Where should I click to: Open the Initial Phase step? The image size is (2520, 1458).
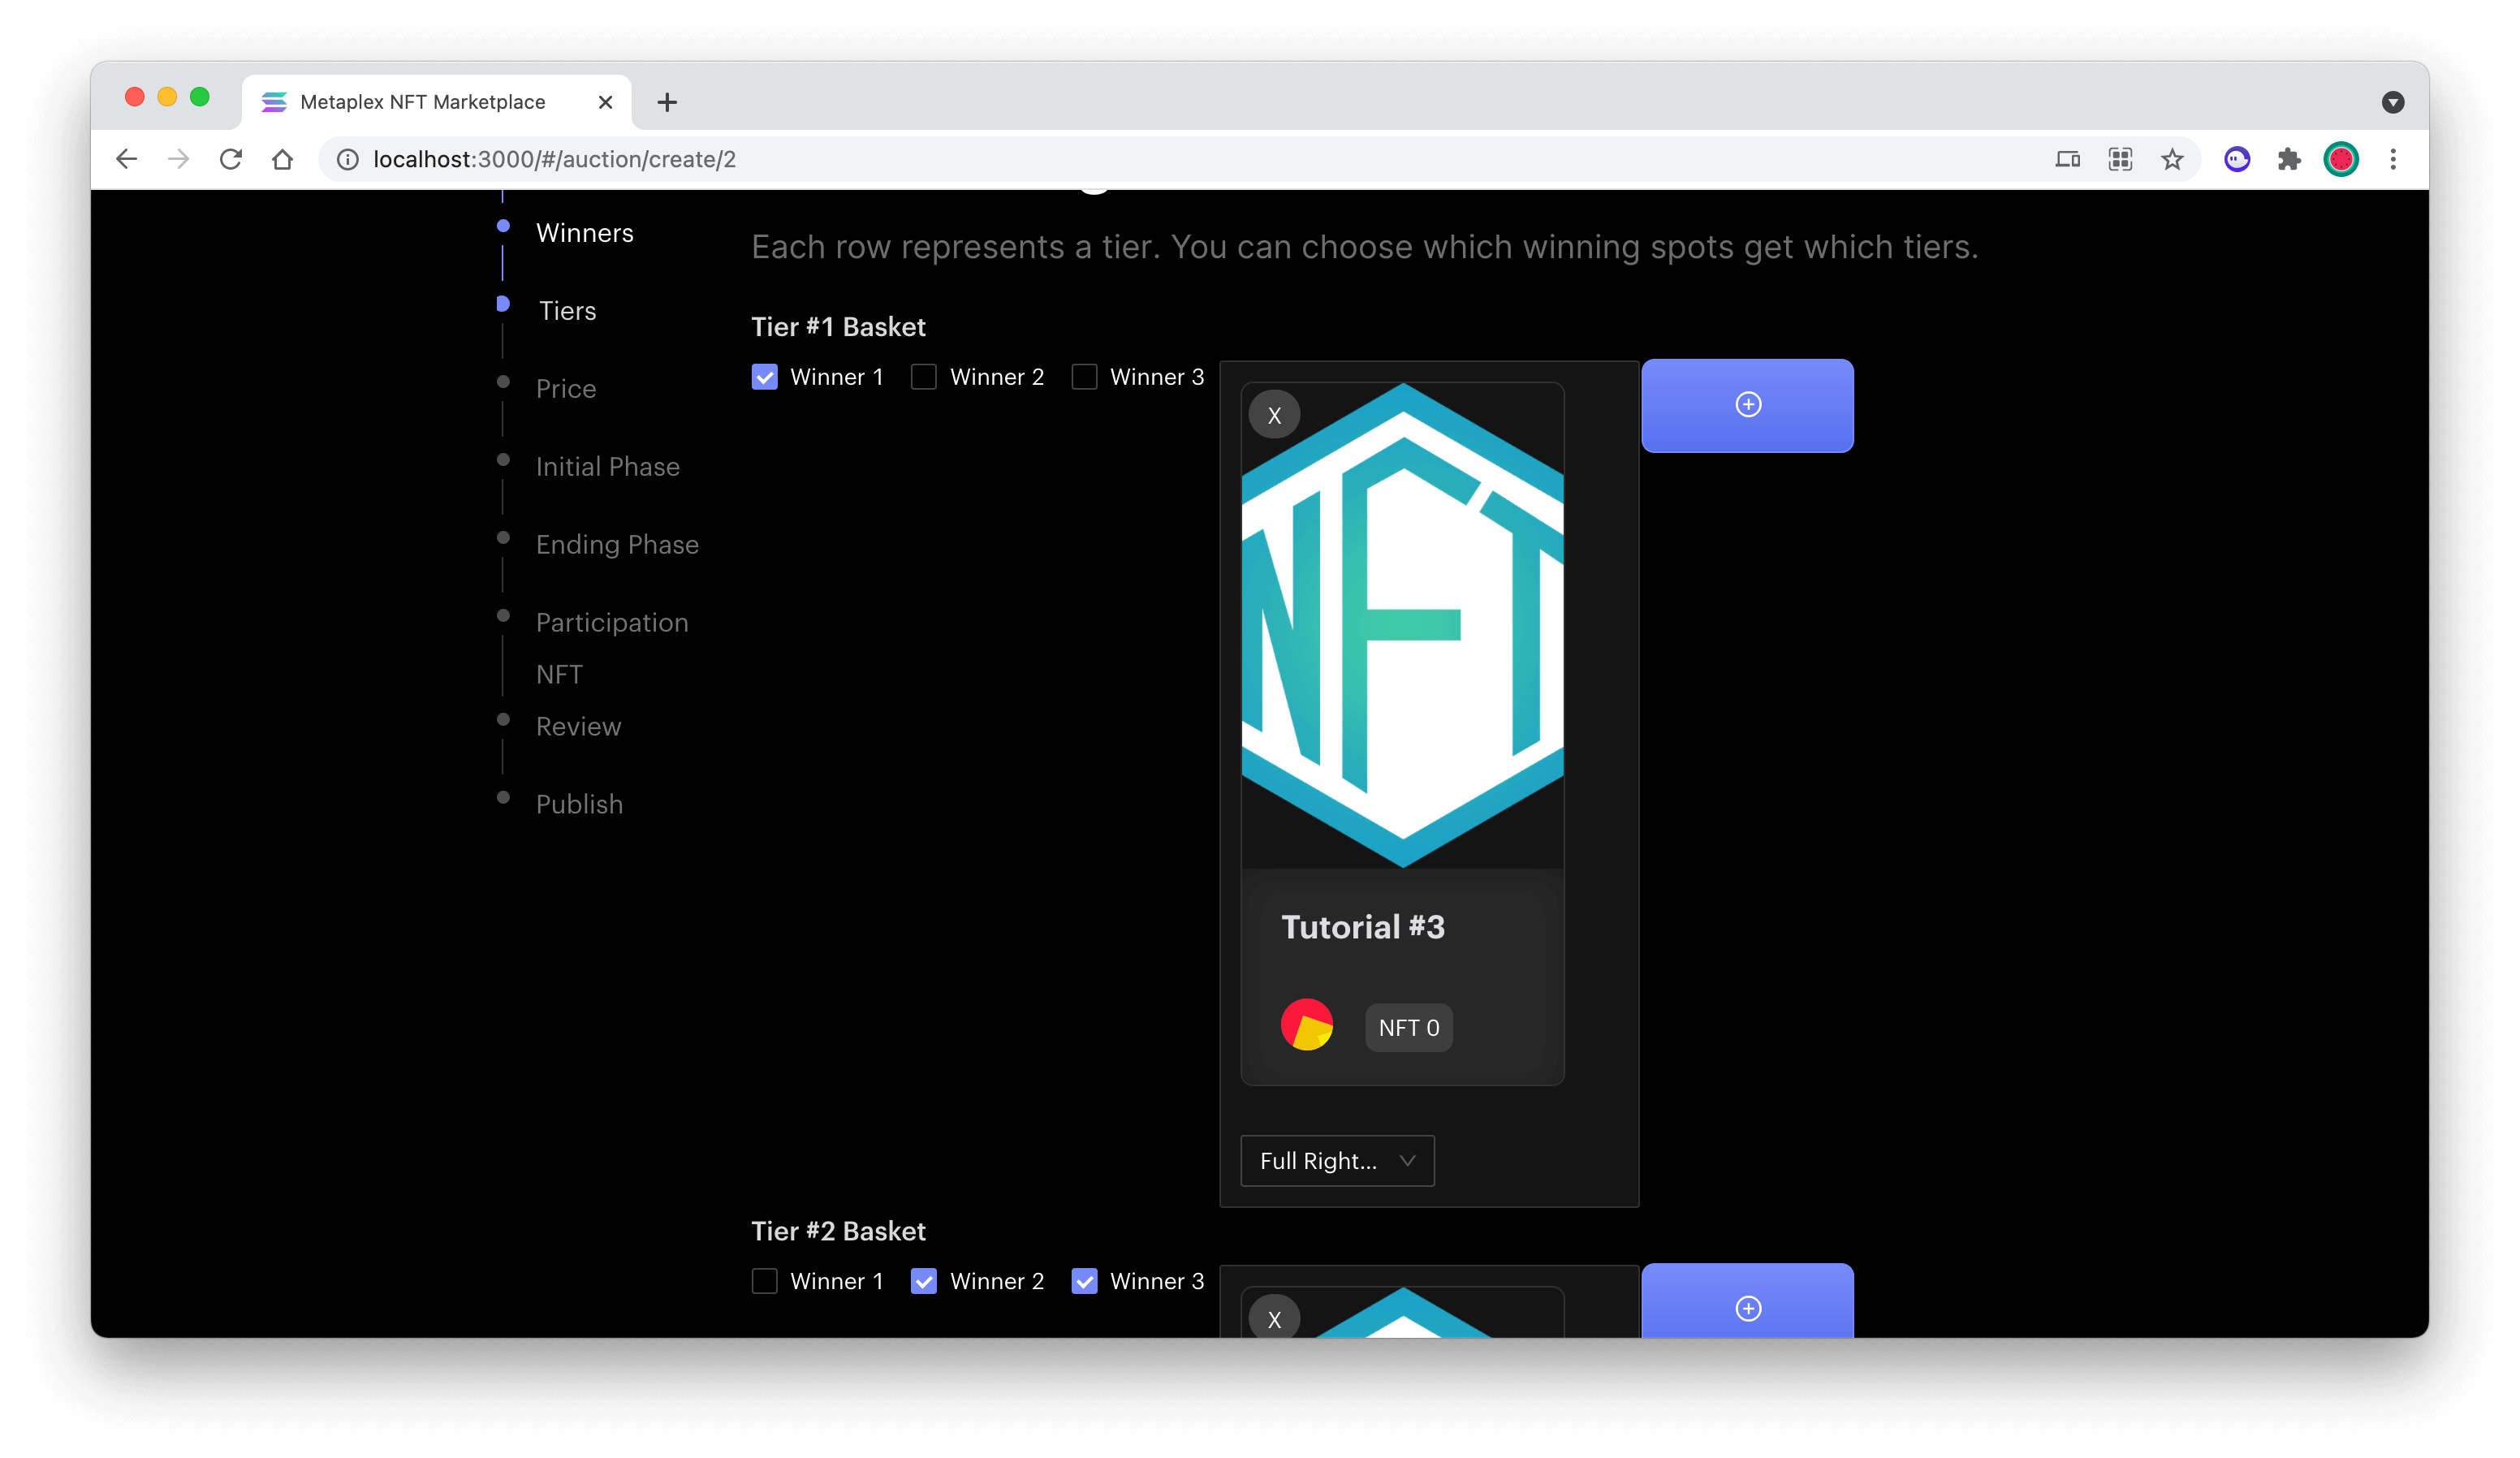coord(607,467)
